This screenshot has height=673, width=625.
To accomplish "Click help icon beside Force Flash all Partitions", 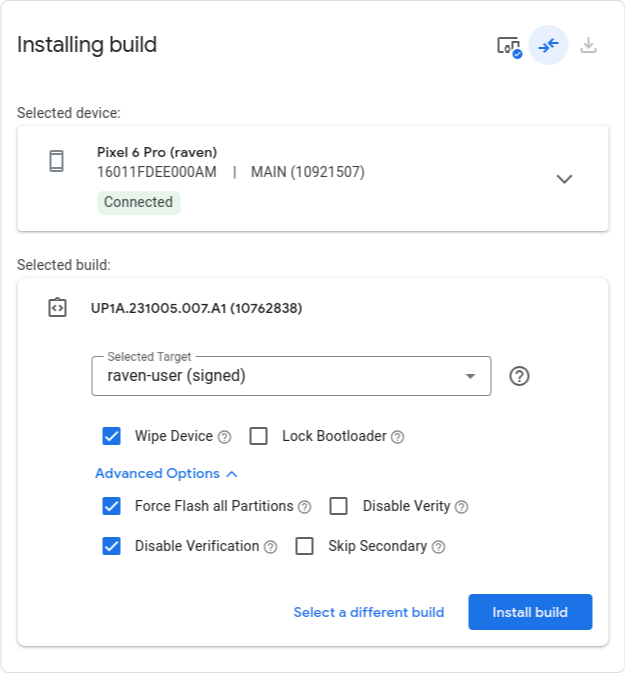I will point(305,507).
